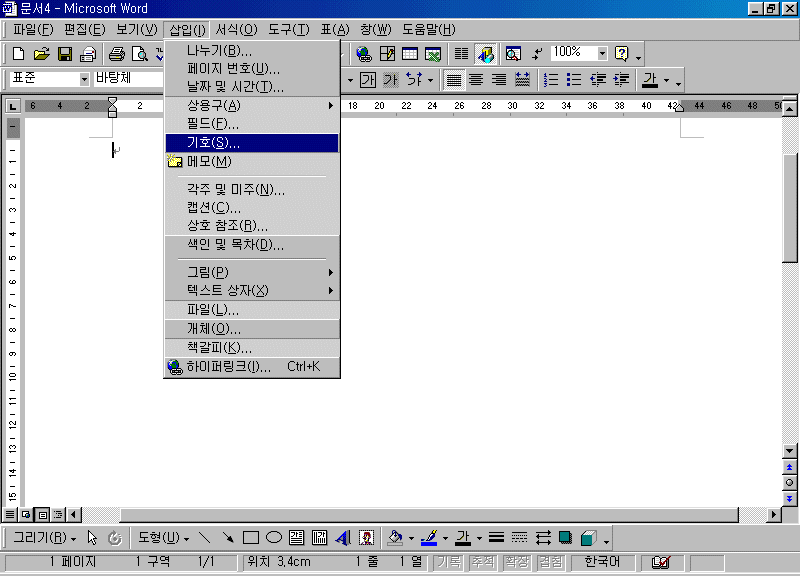Select the Arrow drawing tool

pos(228,538)
